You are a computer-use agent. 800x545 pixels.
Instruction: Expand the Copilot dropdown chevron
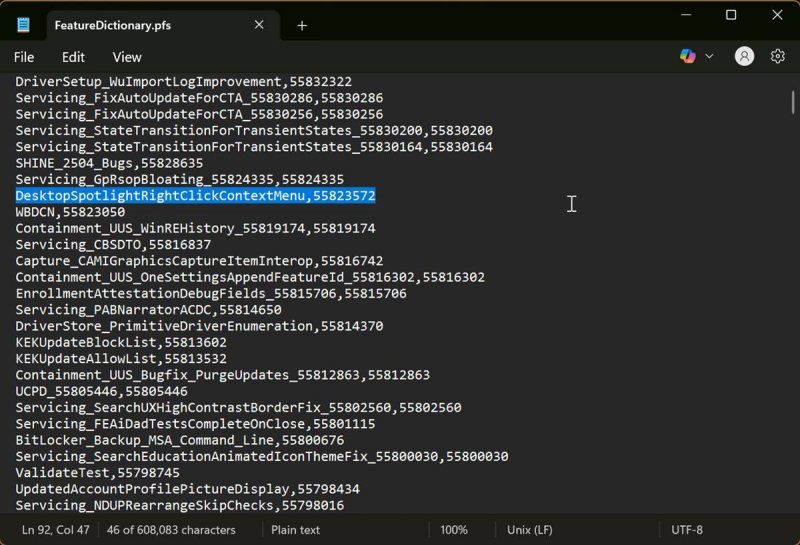(x=709, y=56)
